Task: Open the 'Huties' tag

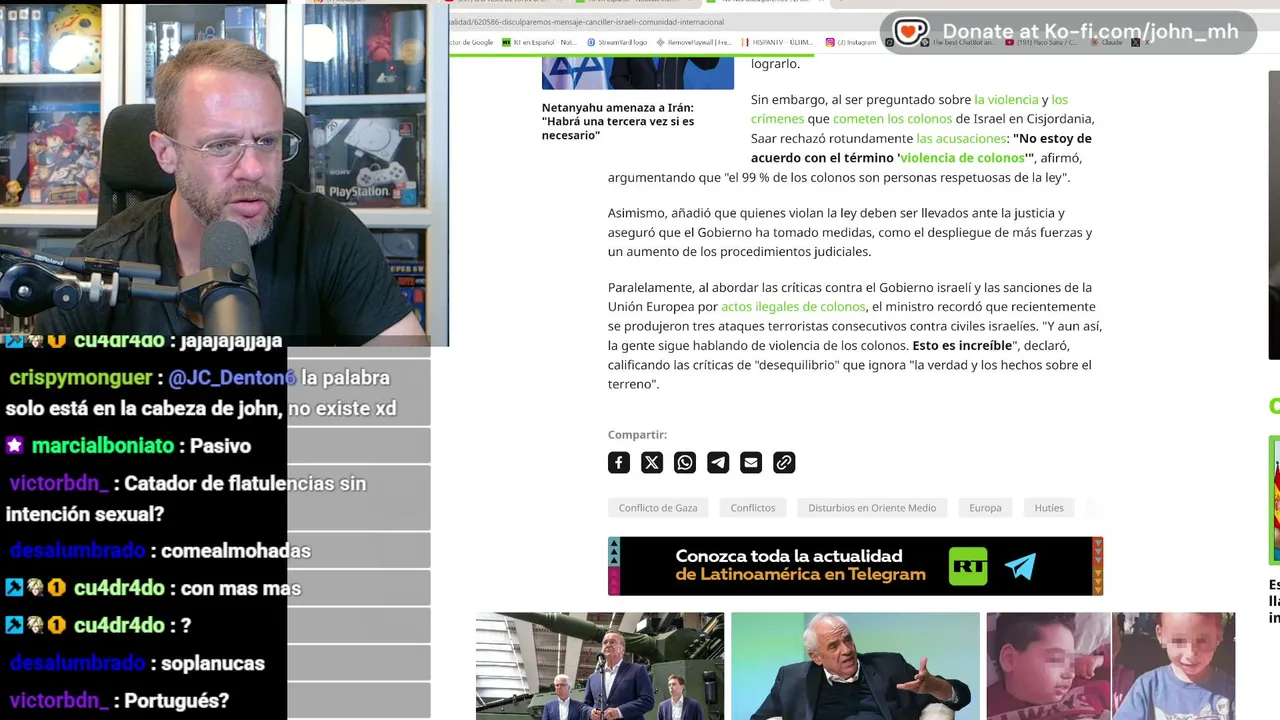Action: [x=1049, y=508]
